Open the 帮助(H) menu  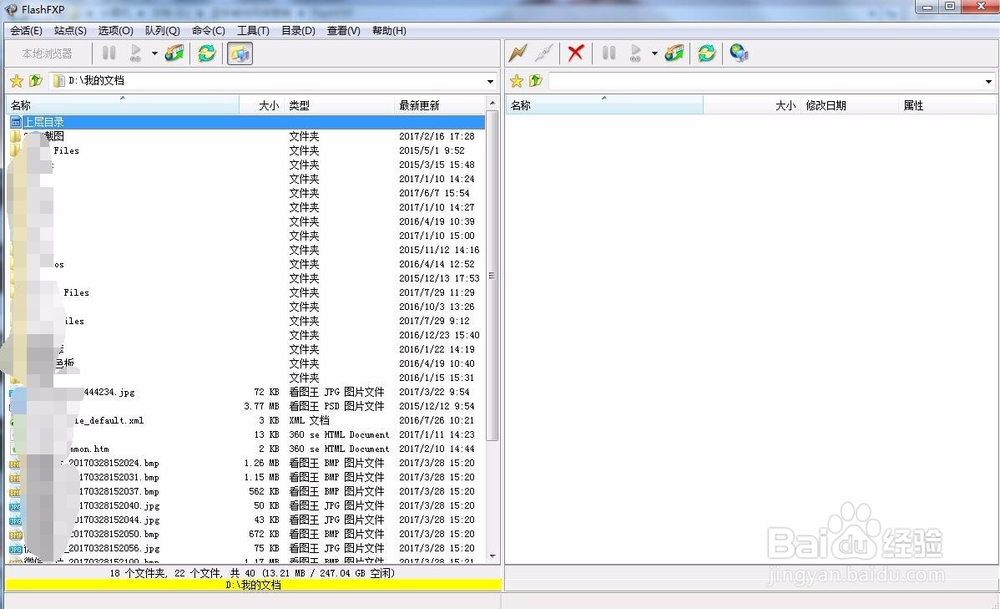(x=389, y=31)
